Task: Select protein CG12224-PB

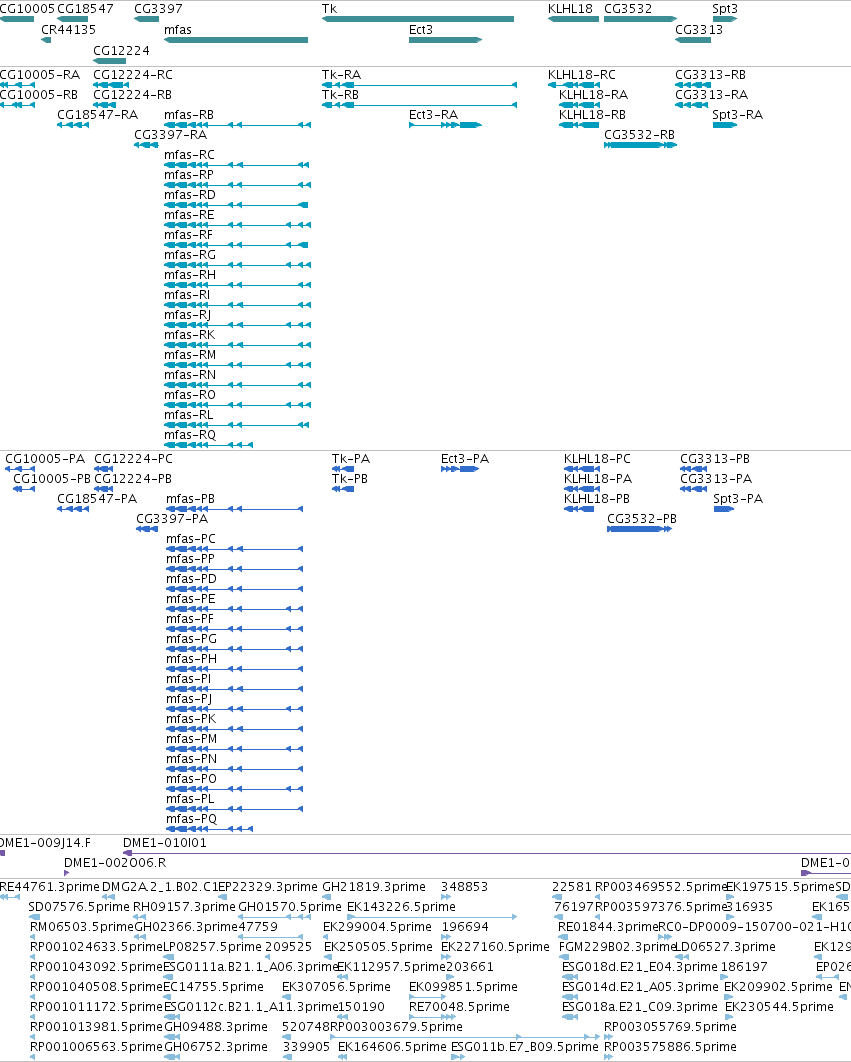Action: pyautogui.click(x=133, y=479)
